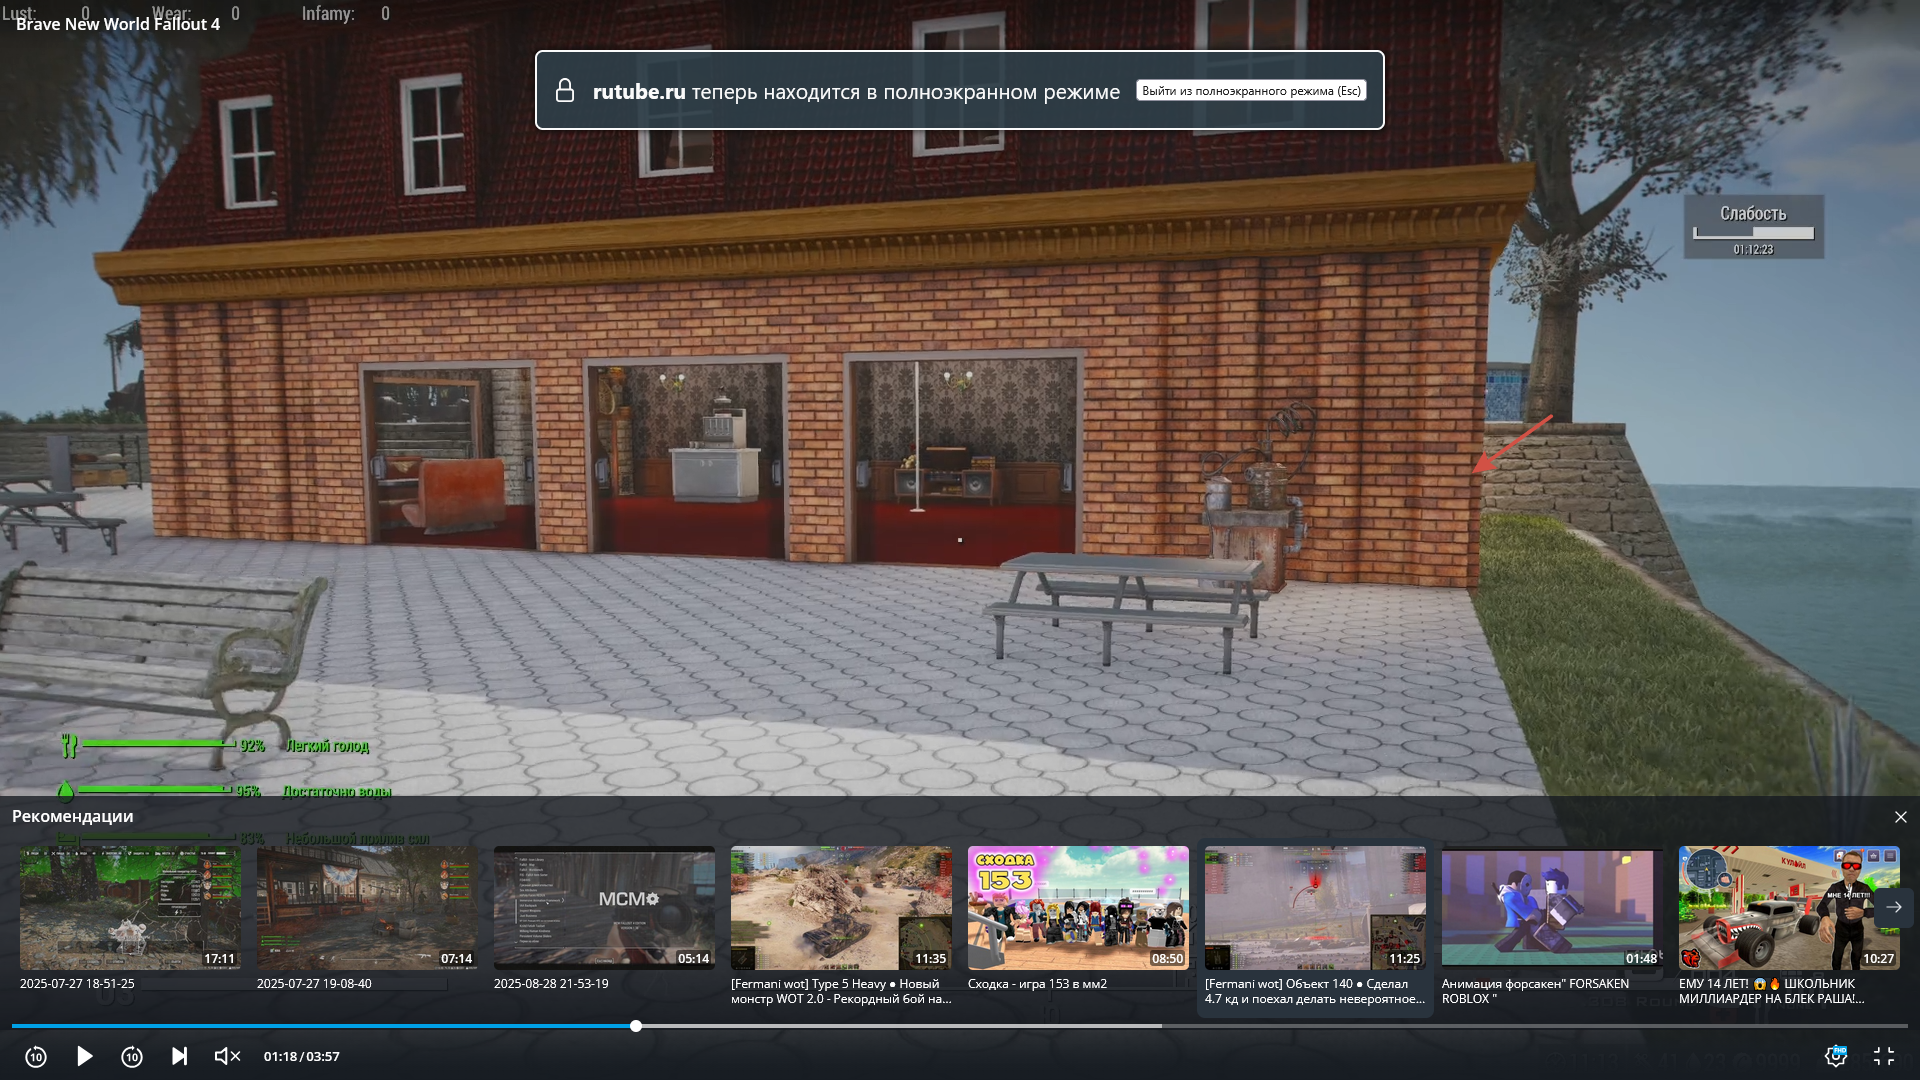1920x1080 pixels.
Task: Skip forward 10 seconds
Action: [132, 1057]
